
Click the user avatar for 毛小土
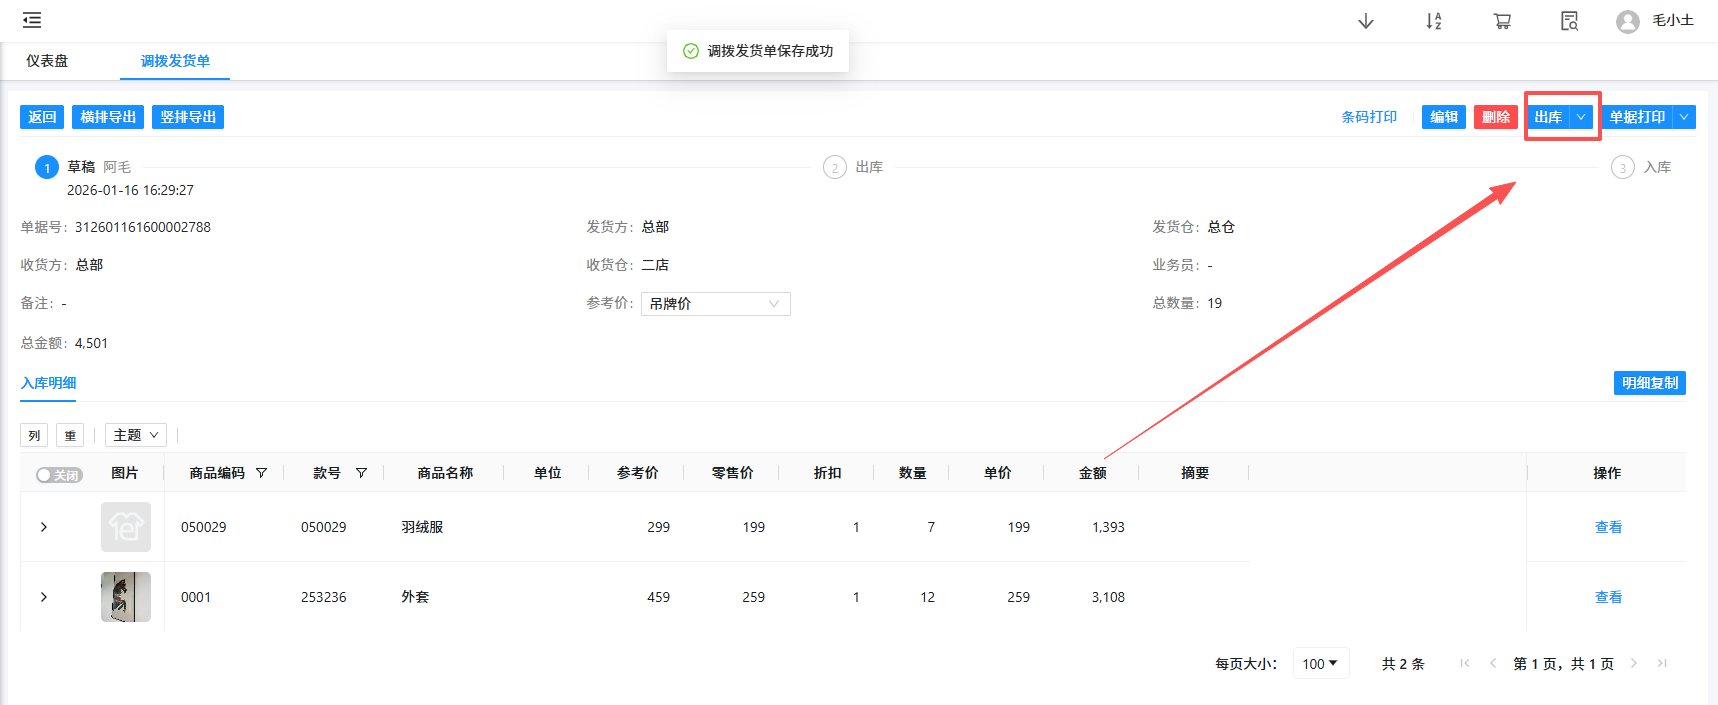click(x=1627, y=21)
